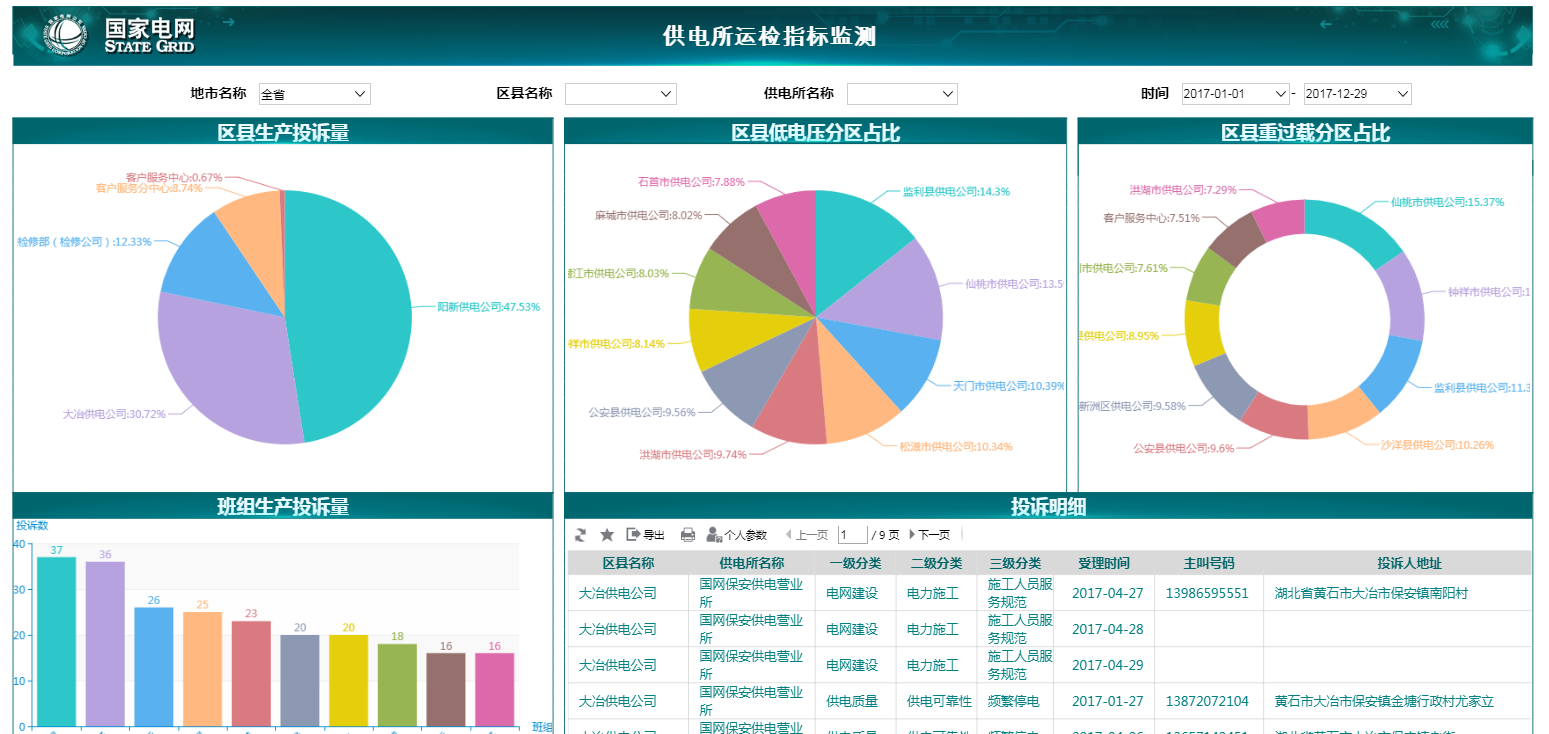The width and height of the screenshot is (1549, 734).
Task: Go to next page with 下一页
Action: [929, 535]
